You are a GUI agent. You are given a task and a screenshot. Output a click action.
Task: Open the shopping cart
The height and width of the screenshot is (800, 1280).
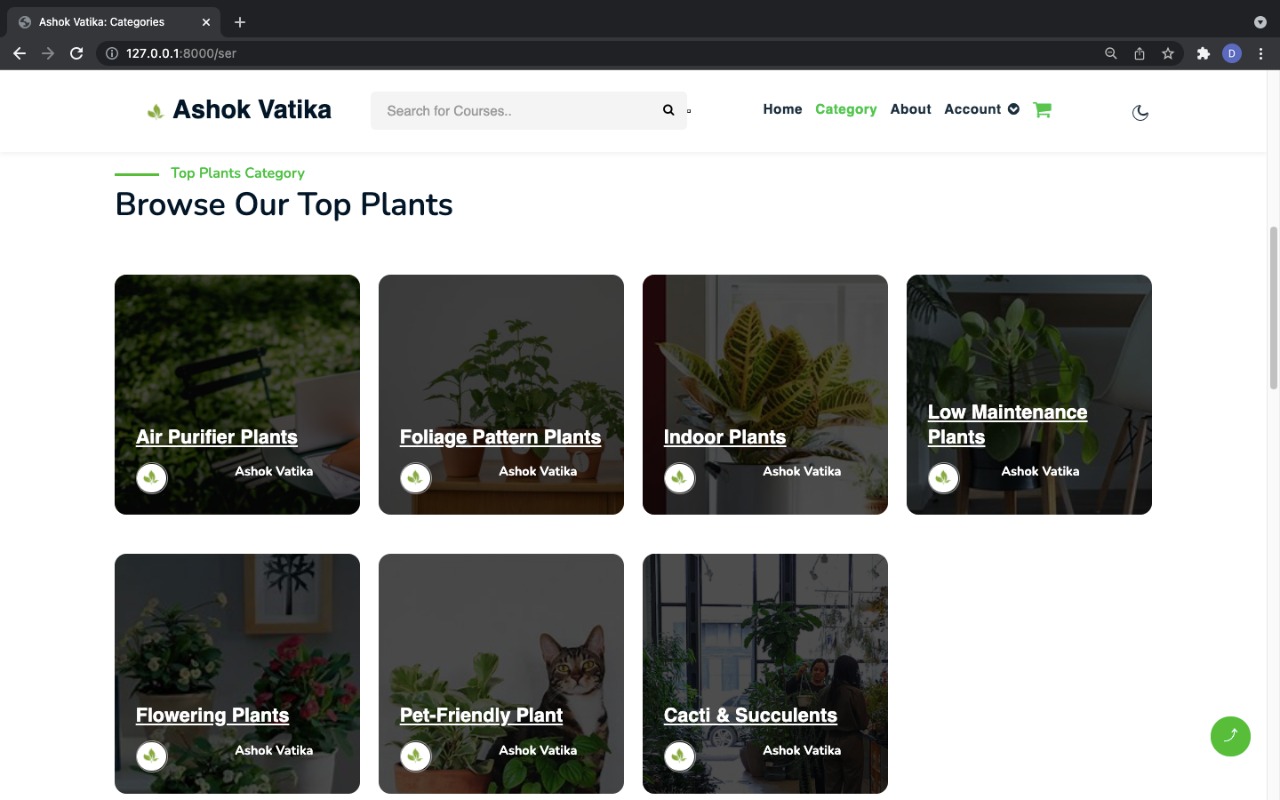[x=1042, y=109]
